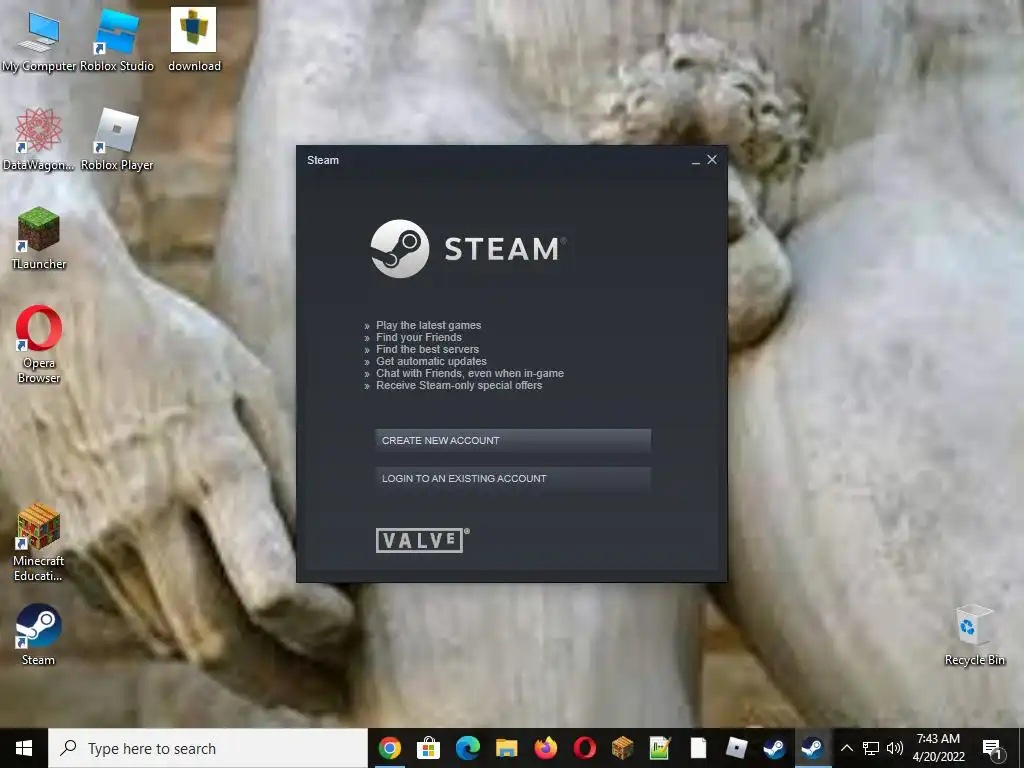The height and width of the screenshot is (768, 1024).
Task: Show hidden system tray icons
Action: pos(846,748)
